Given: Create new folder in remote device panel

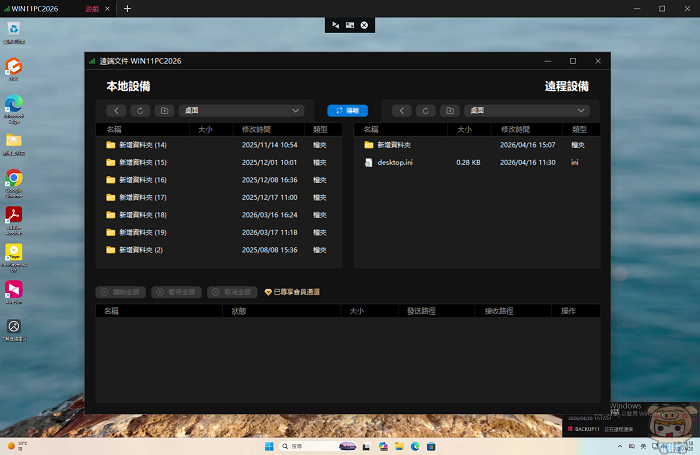Looking at the screenshot, I should point(452,110).
